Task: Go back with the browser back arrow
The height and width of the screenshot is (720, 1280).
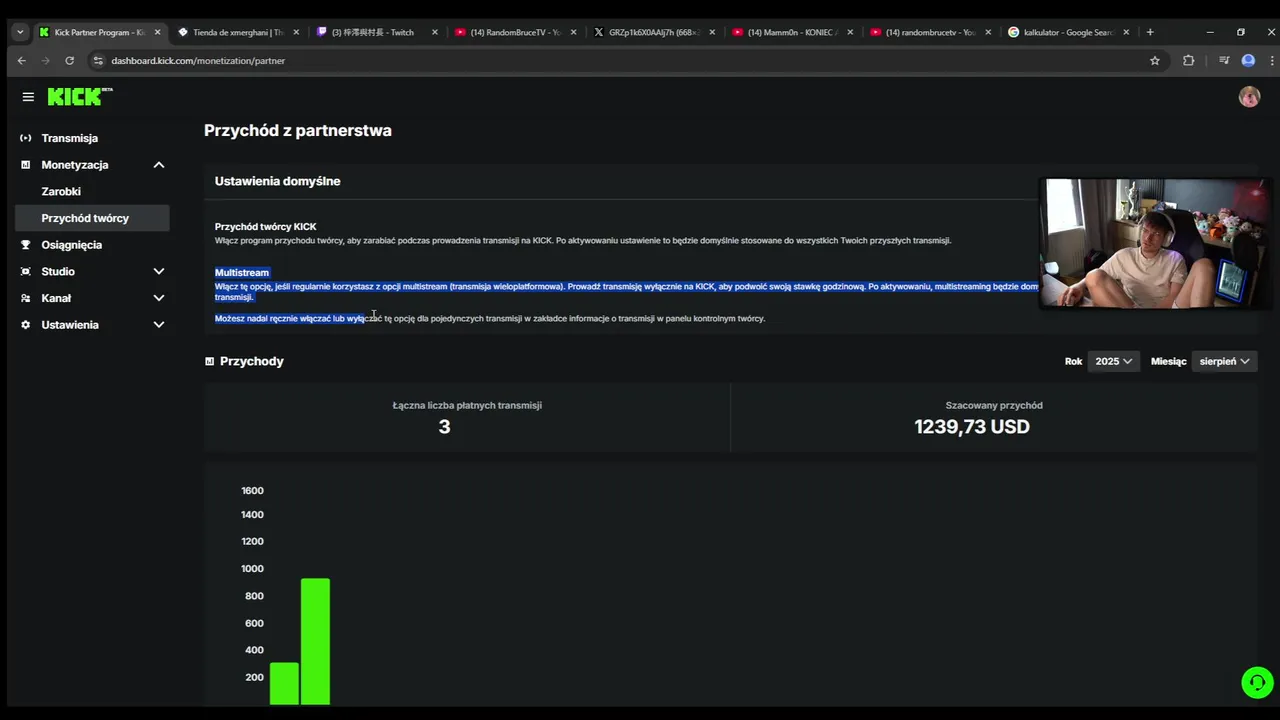Action: point(22,60)
